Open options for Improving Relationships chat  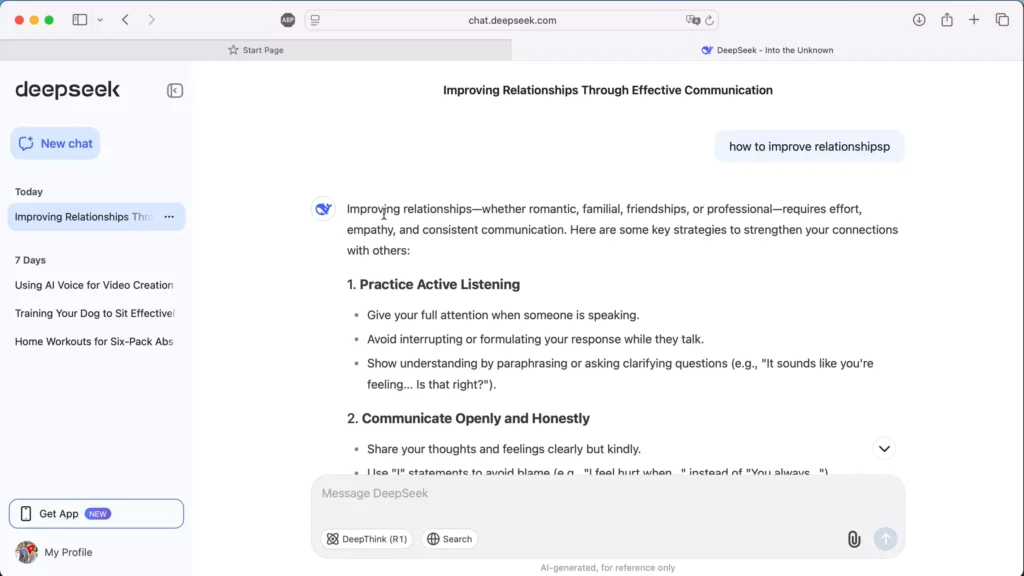click(x=169, y=217)
